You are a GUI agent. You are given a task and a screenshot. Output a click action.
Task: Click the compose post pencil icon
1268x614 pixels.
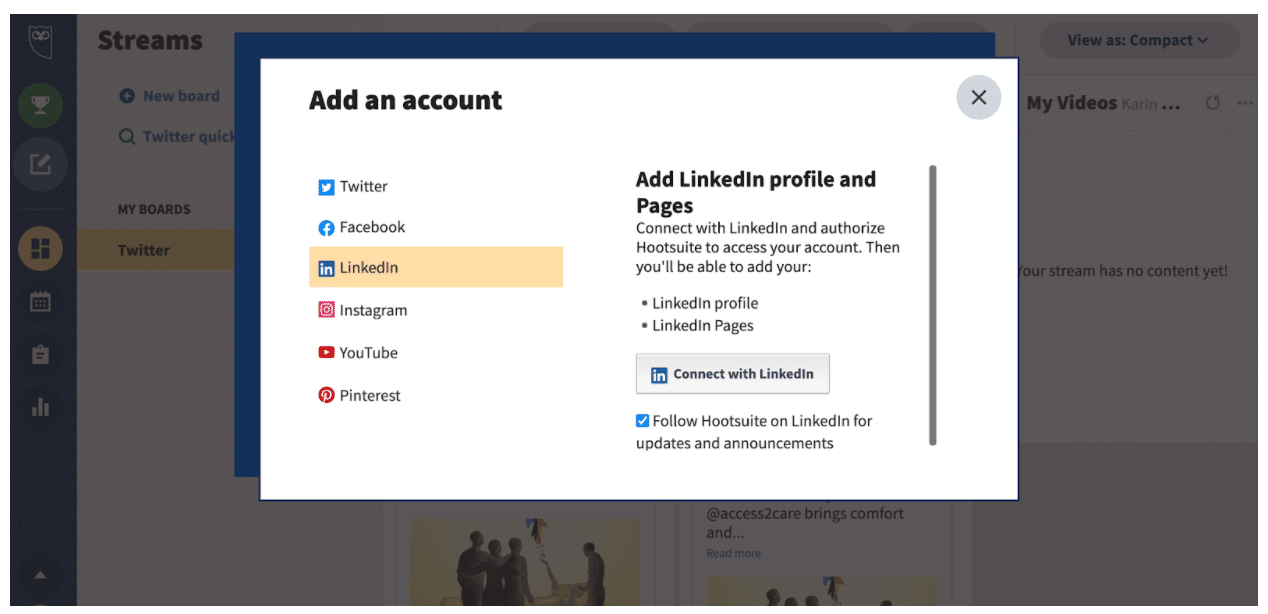pos(41,164)
